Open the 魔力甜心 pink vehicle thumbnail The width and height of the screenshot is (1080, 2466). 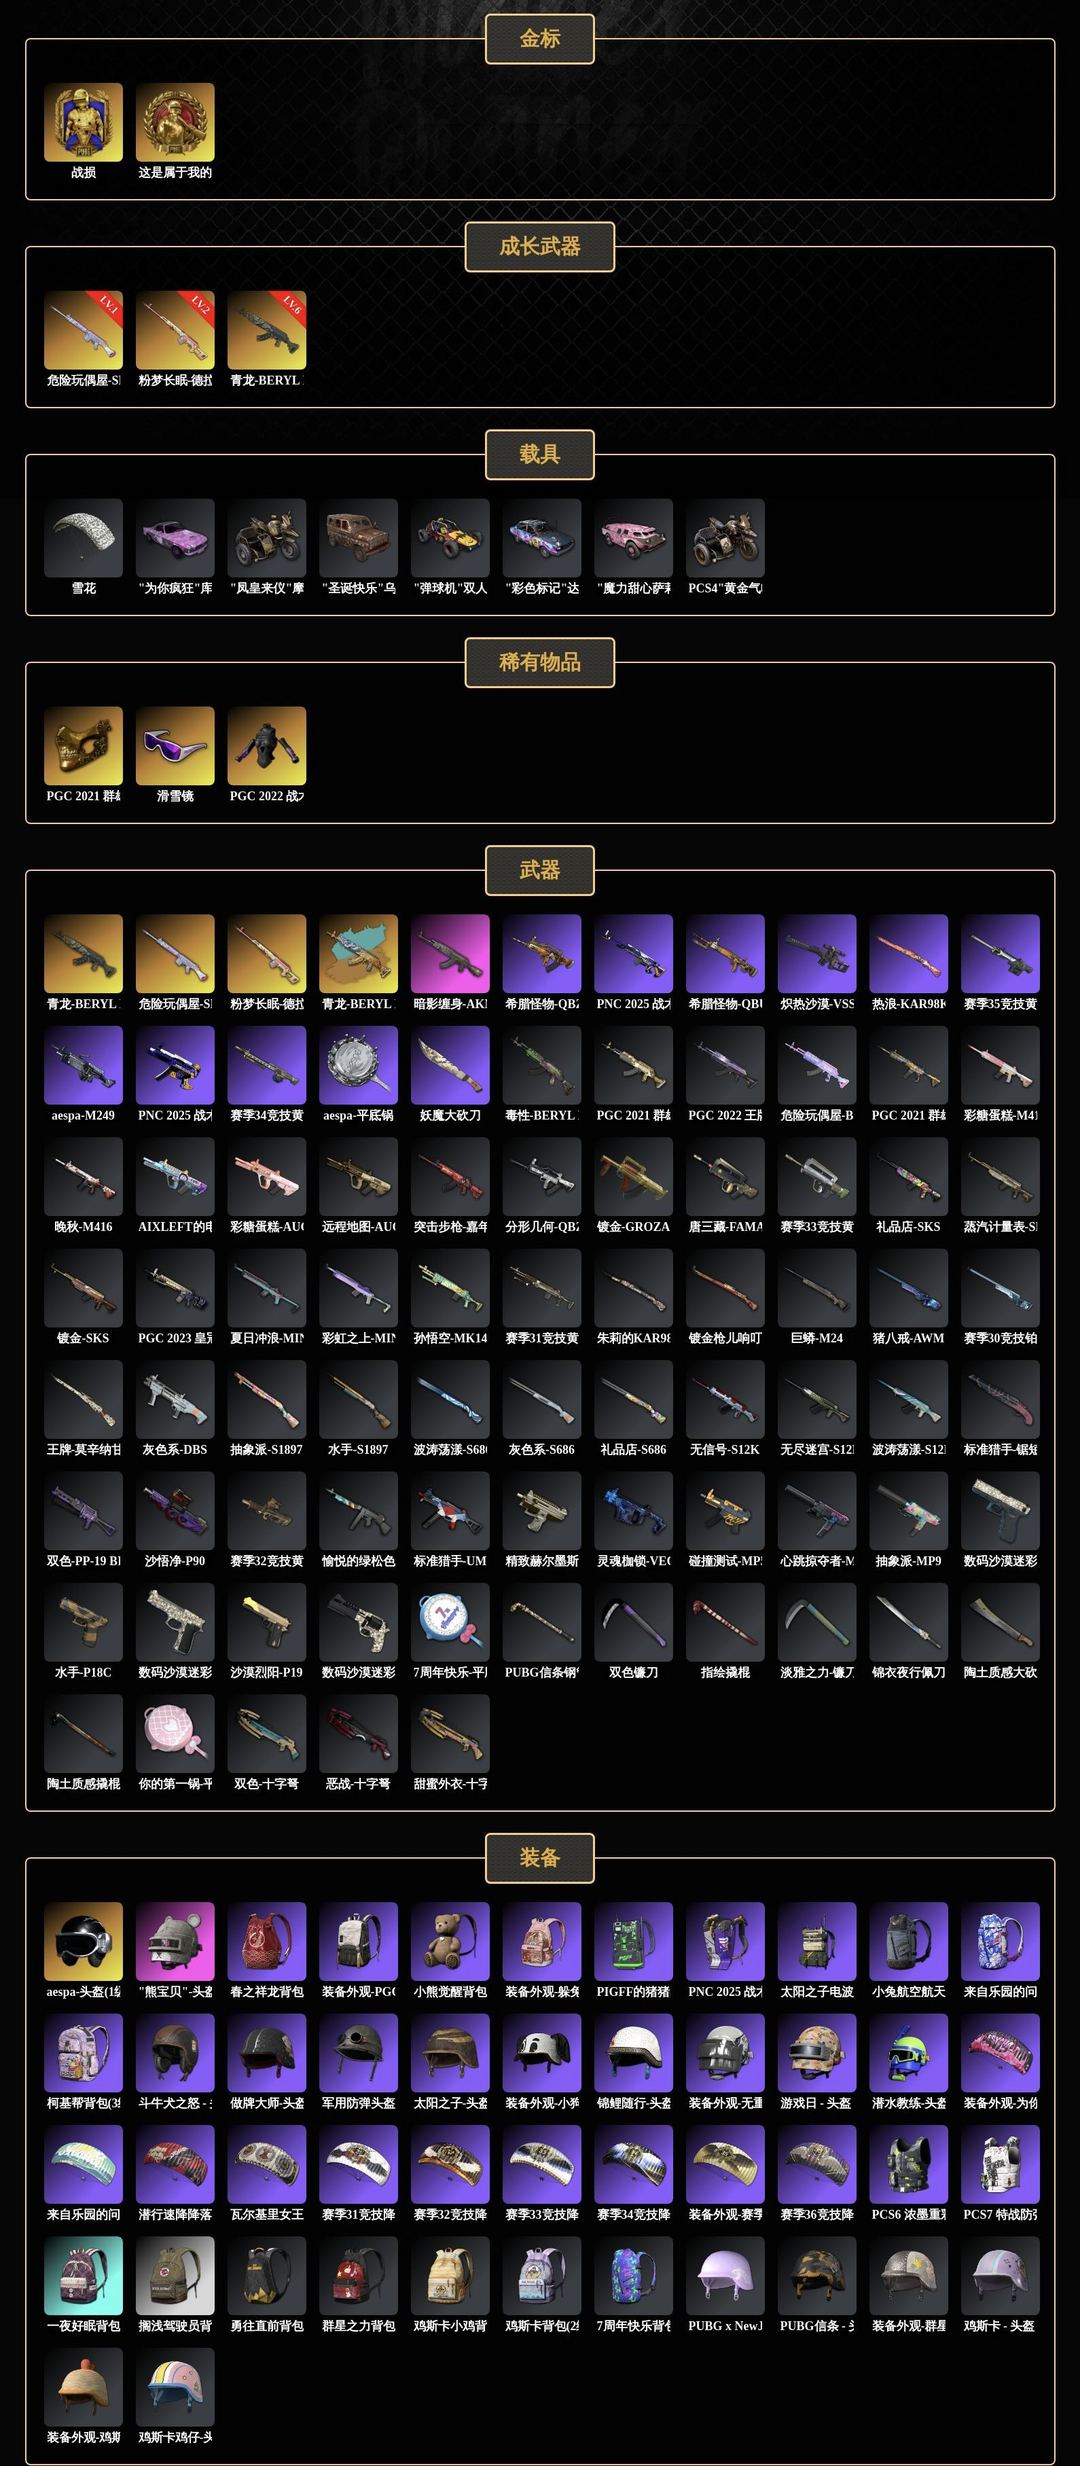click(633, 538)
